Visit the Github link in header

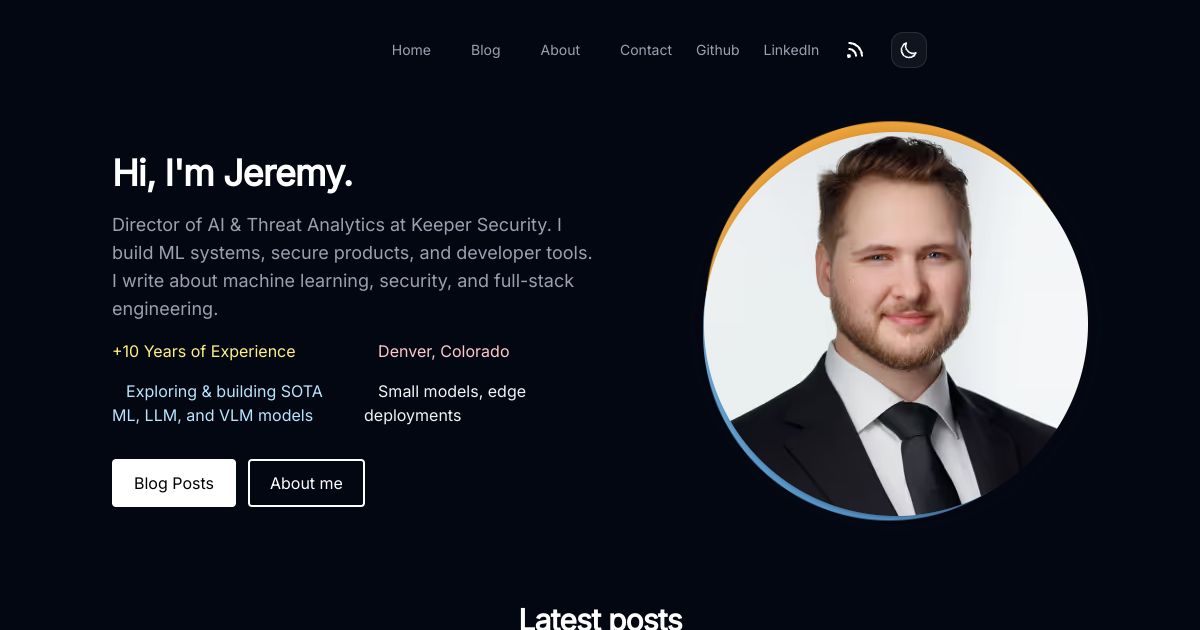tap(718, 50)
